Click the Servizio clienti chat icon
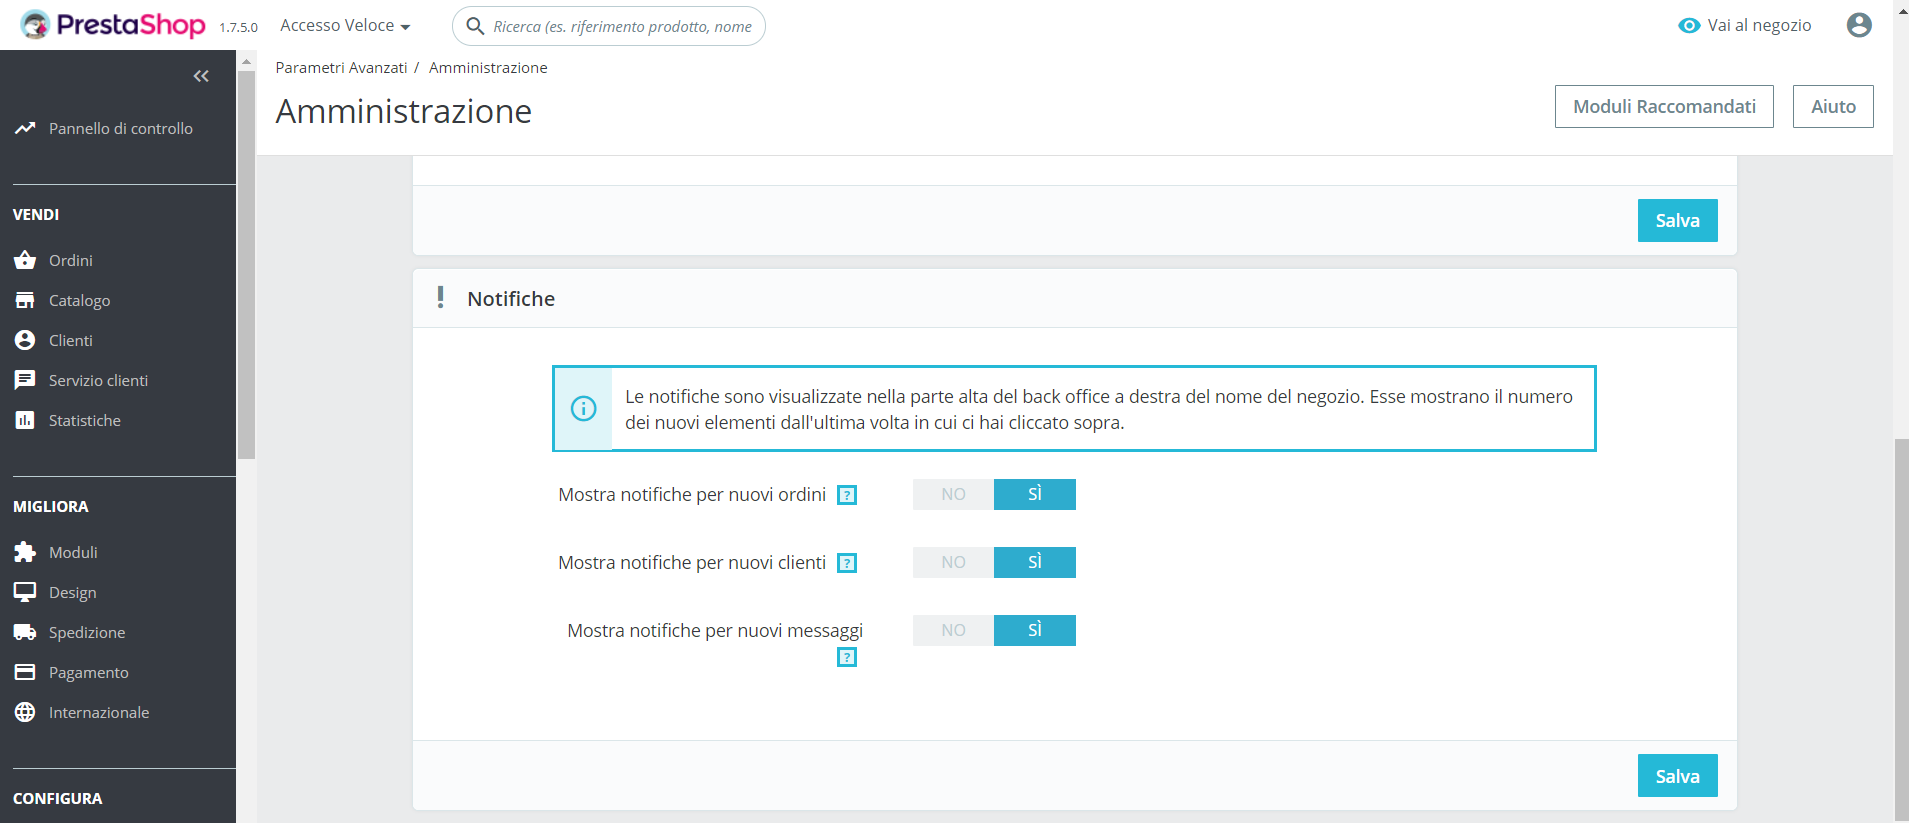The width and height of the screenshot is (1909, 823). pyautogui.click(x=25, y=380)
